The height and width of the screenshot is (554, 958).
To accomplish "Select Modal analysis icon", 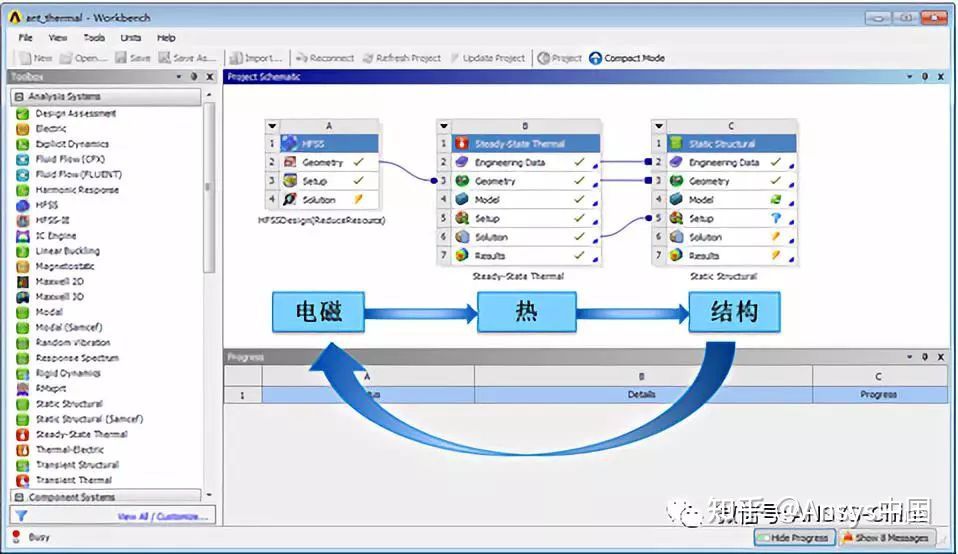I will (x=23, y=312).
